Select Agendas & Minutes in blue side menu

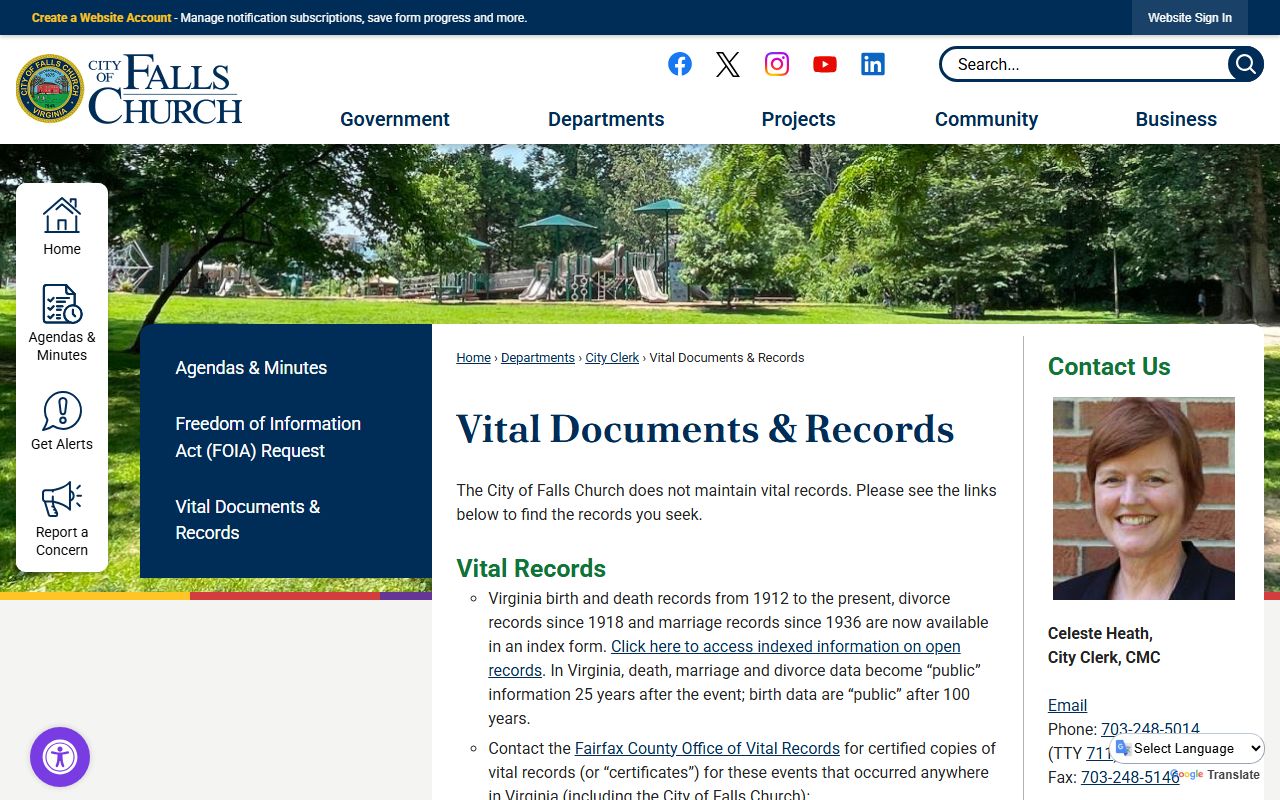click(x=251, y=368)
